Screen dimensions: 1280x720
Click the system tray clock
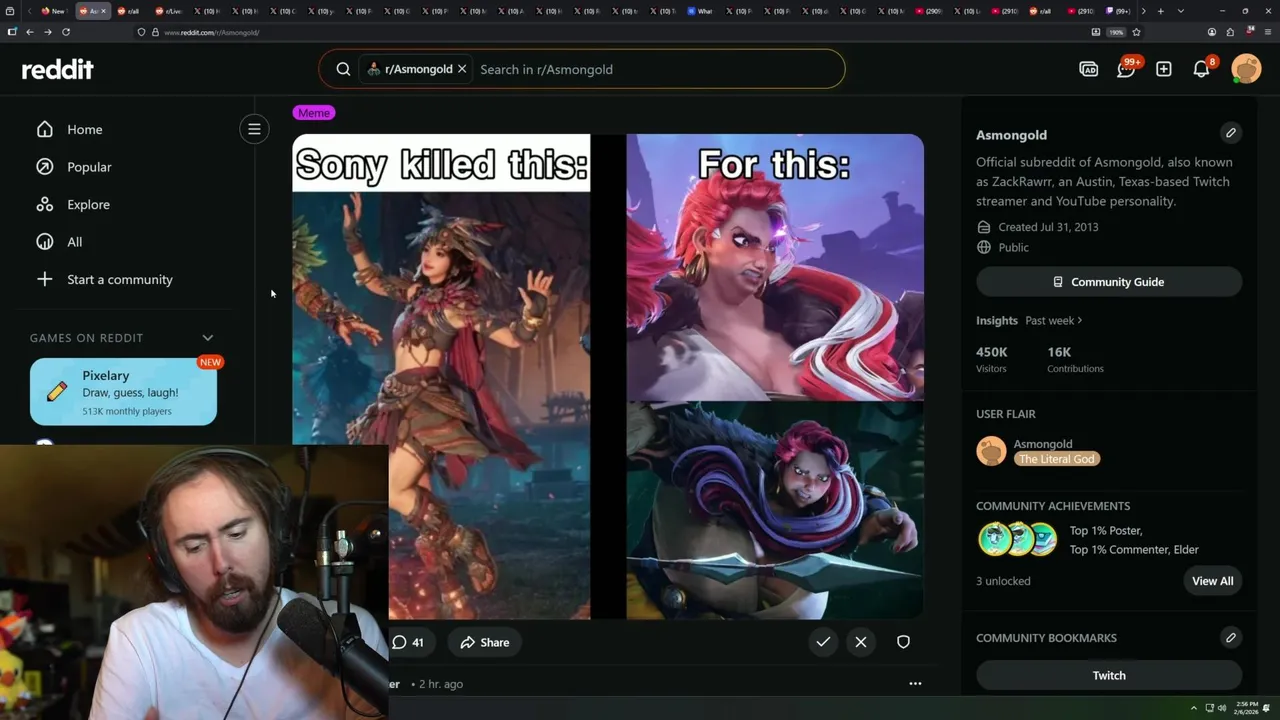click(1246, 708)
